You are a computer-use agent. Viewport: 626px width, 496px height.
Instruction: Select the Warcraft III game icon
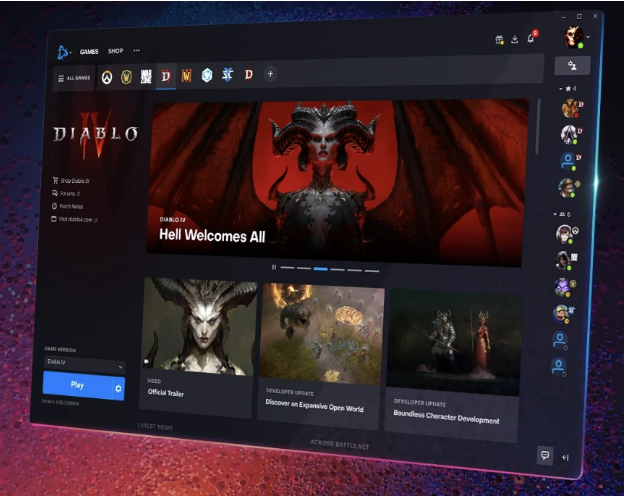point(186,75)
